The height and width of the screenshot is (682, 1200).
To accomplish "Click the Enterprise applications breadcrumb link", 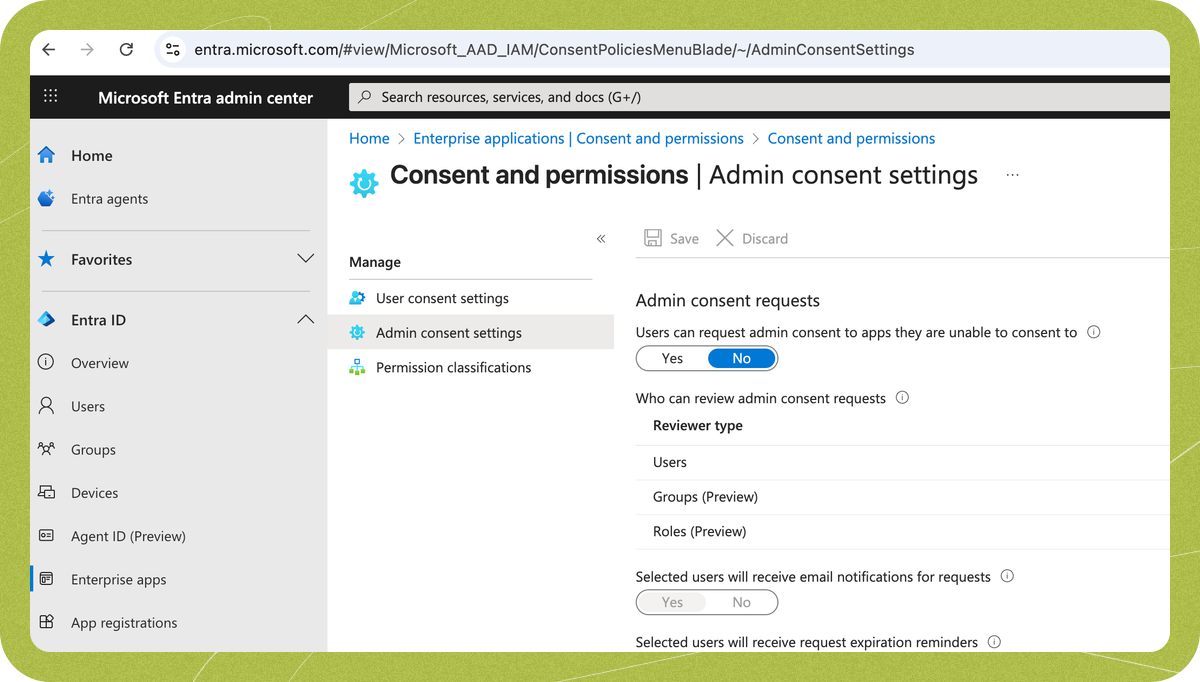I will click(578, 138).
